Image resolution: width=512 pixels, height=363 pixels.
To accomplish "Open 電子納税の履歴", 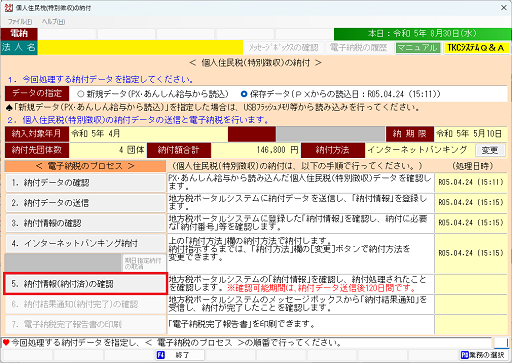I will (x=359, y=48).
